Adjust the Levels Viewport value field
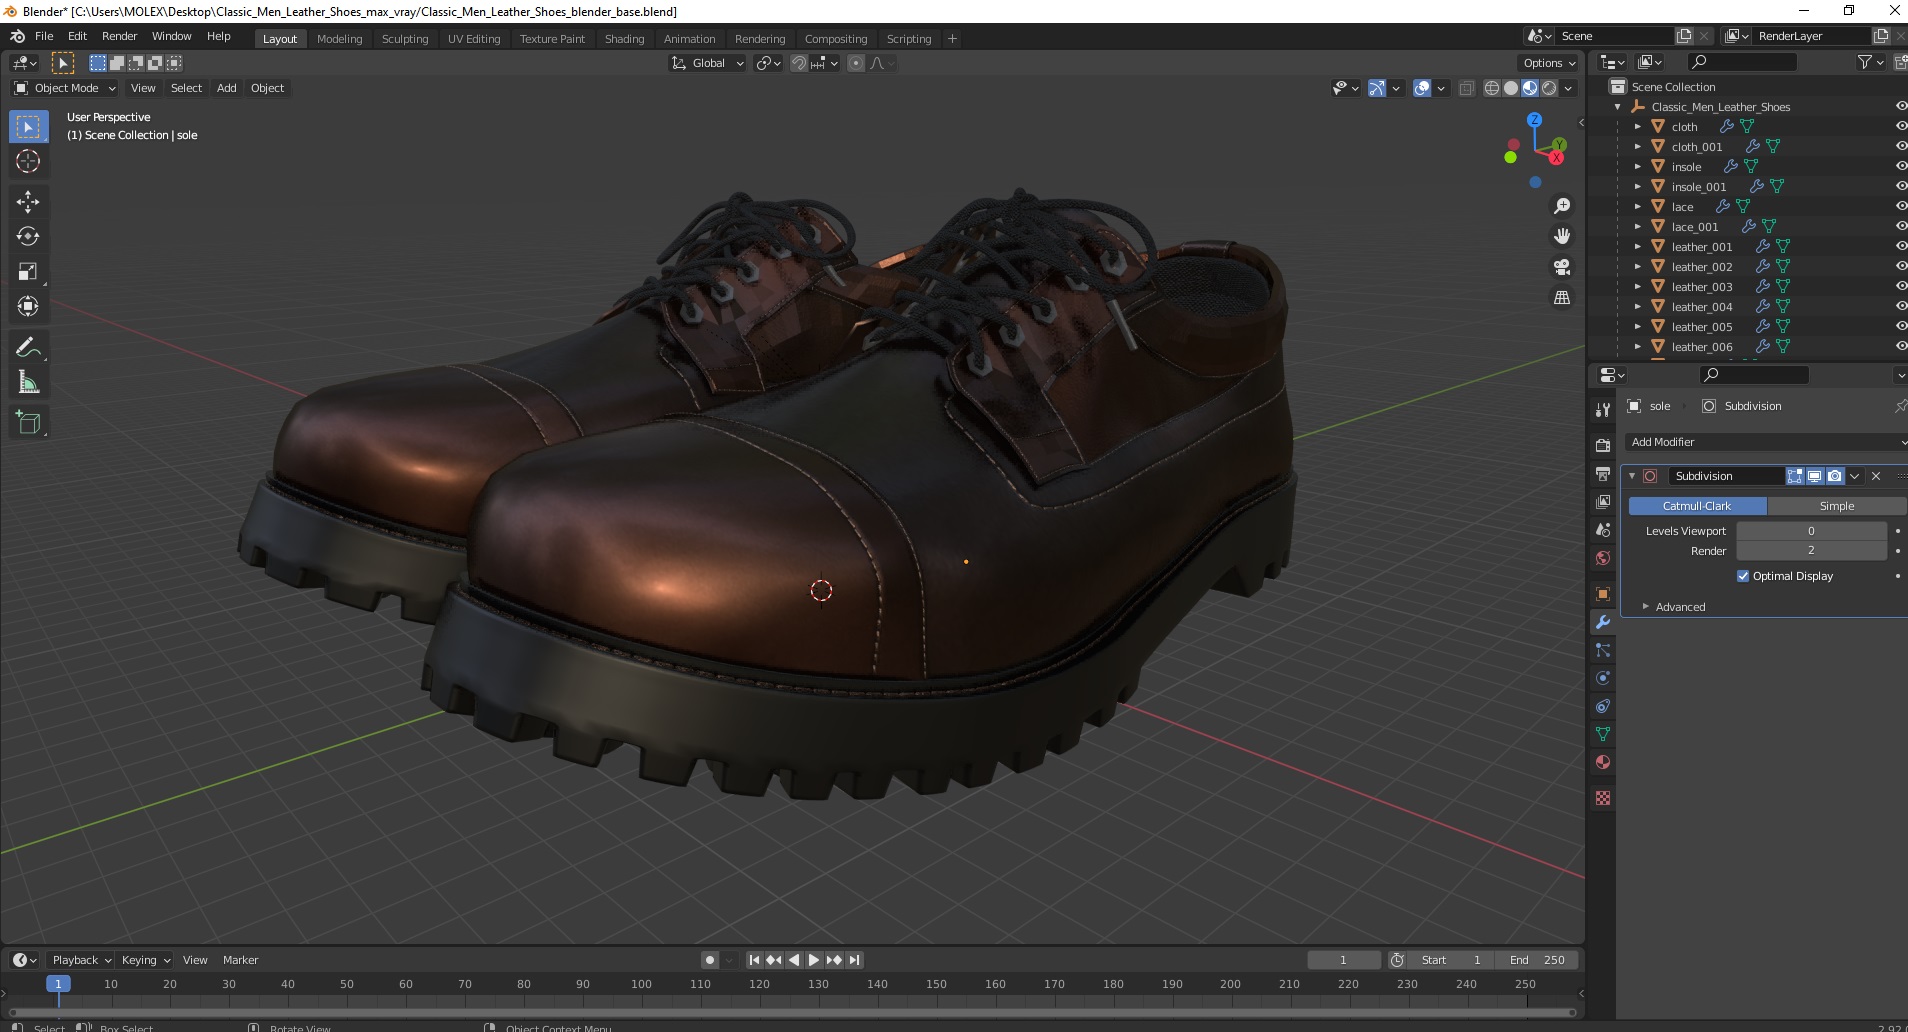The width and height of the screenshot is (1908, 1032). [1811, 531]
